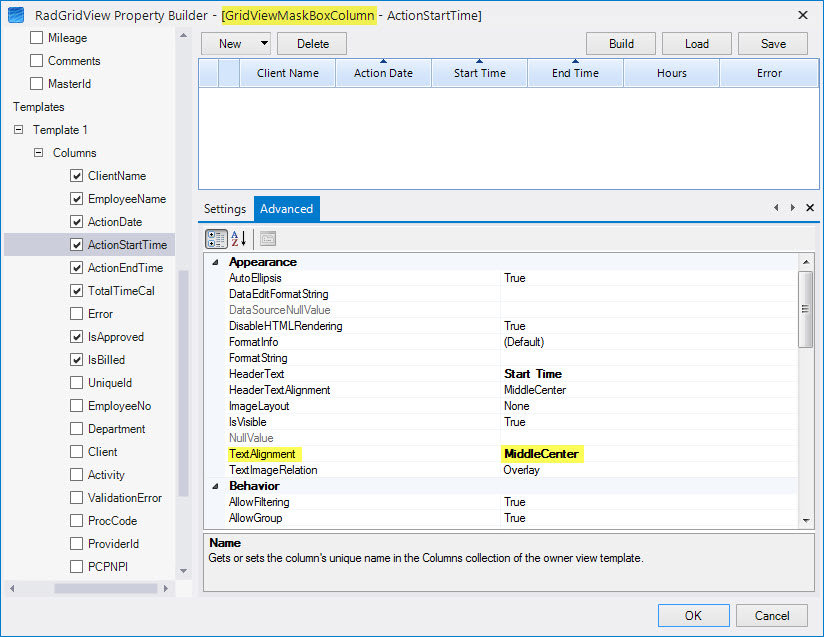Switch property grid to Alphabetical sort
The width and height of the screenshot is (824, 637).
click(x=239, y=239)
